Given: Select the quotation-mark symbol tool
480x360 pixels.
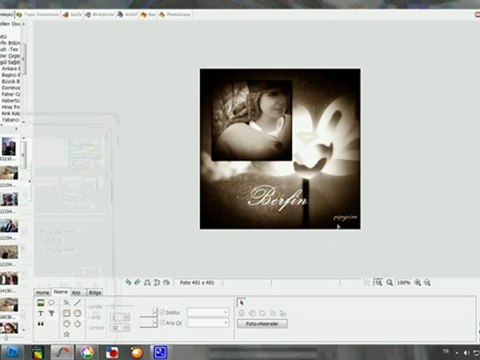Looking at the screenshot, I should (x=41, y=324).
